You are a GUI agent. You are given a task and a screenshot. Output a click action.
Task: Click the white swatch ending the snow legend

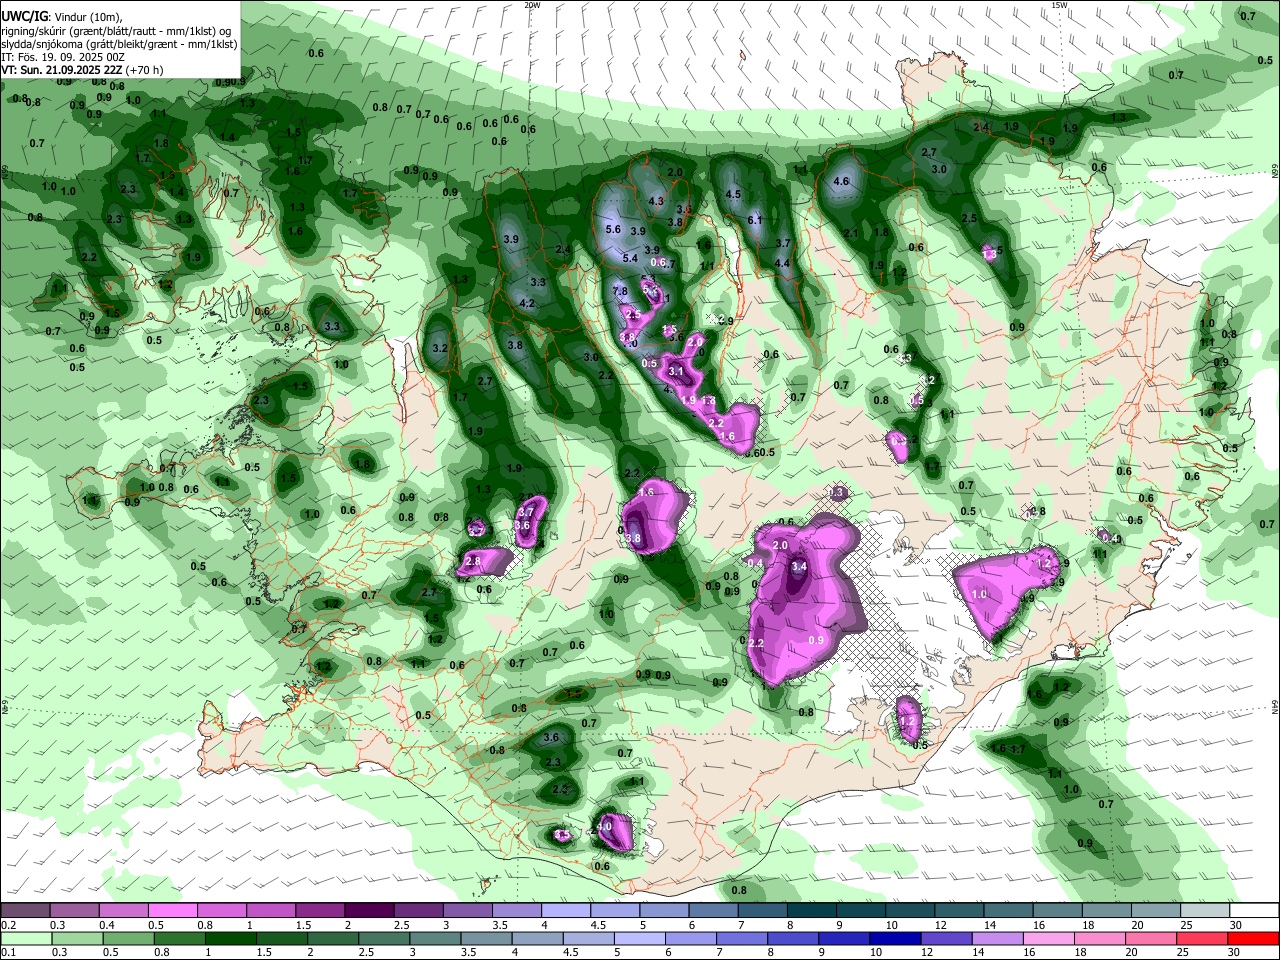(x=1255, y=911)
